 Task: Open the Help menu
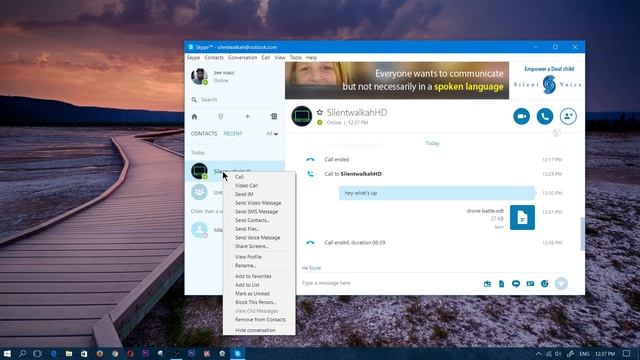[x=311, y=58]
